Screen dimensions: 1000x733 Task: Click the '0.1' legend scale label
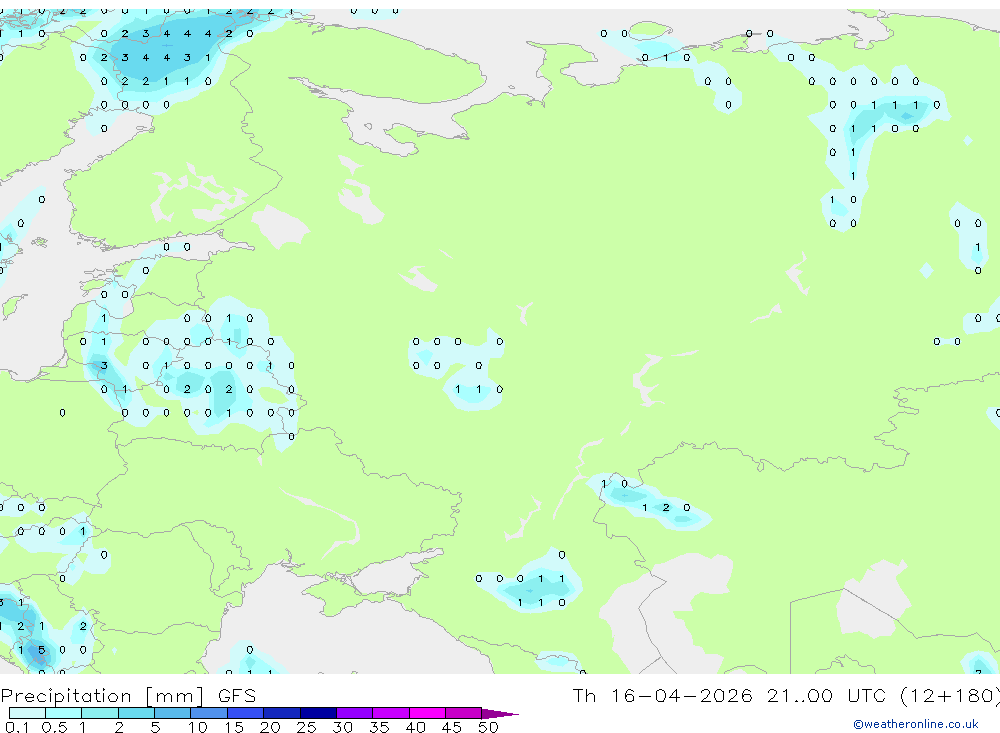pyautogui.click(x=17, y=727)
